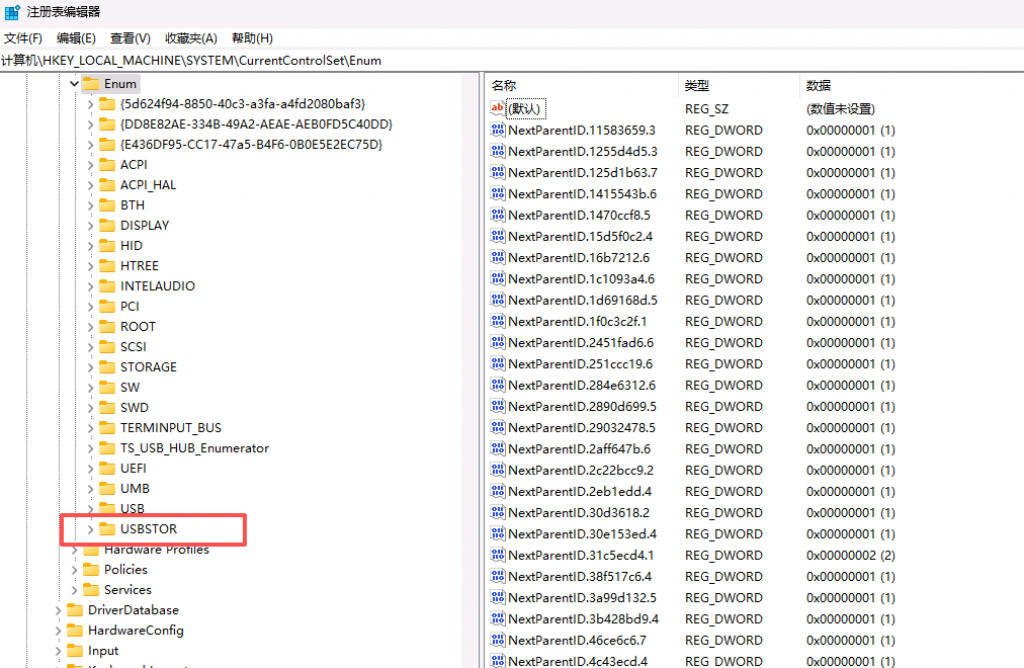
Task: Click the 类型 column header
Action: (x=696, y=85)
